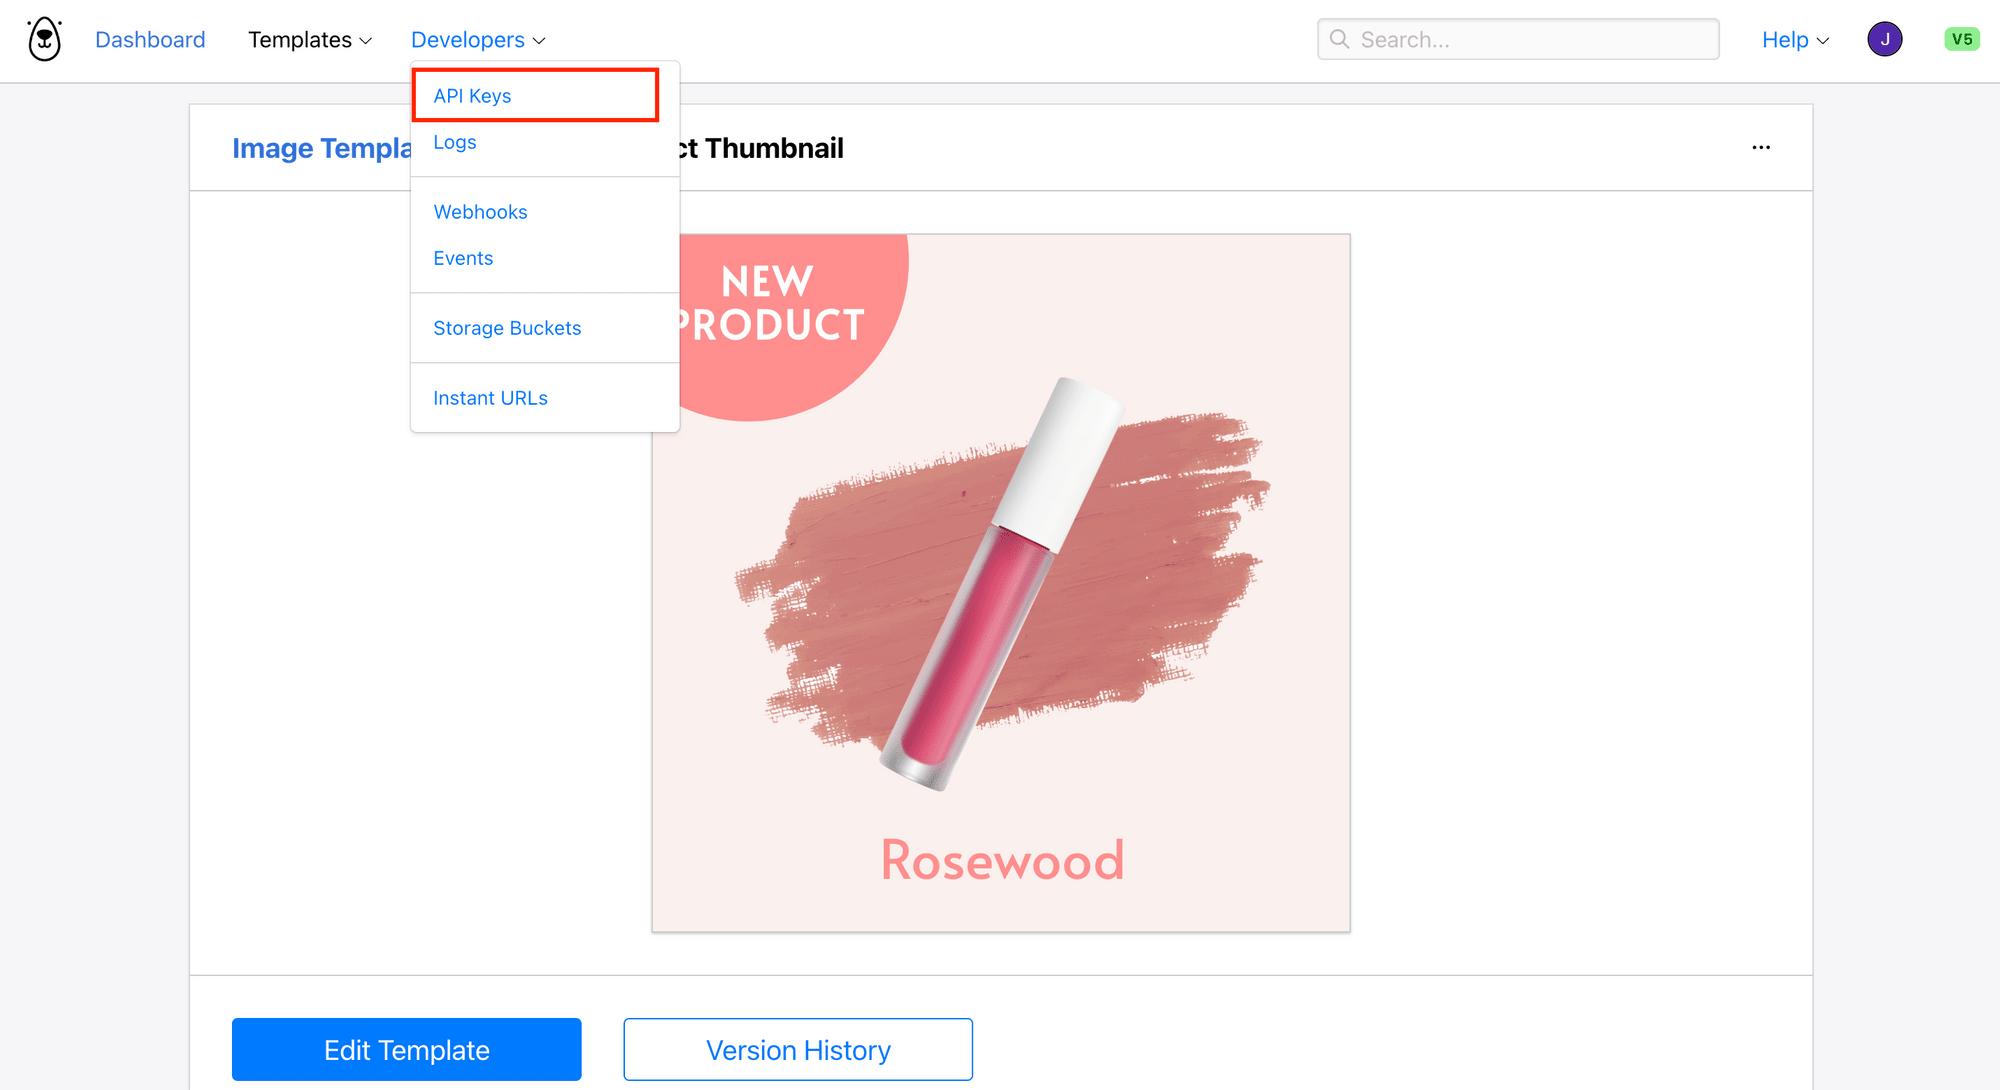
Task: Open Storage Buckets entry
Action: pyautogui.click(x=507, y=328)
